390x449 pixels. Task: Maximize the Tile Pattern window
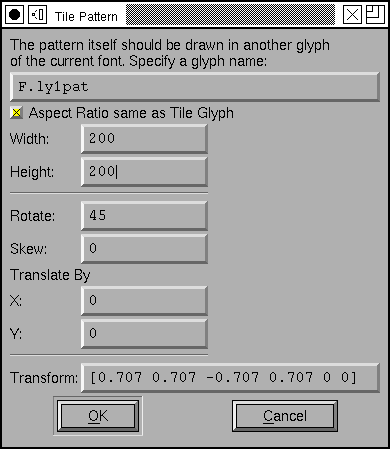click(x=375, y=15)
